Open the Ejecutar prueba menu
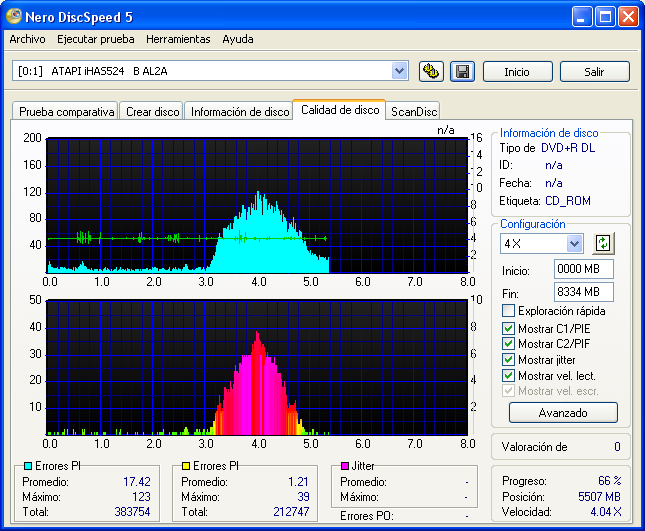 [95, 40]
